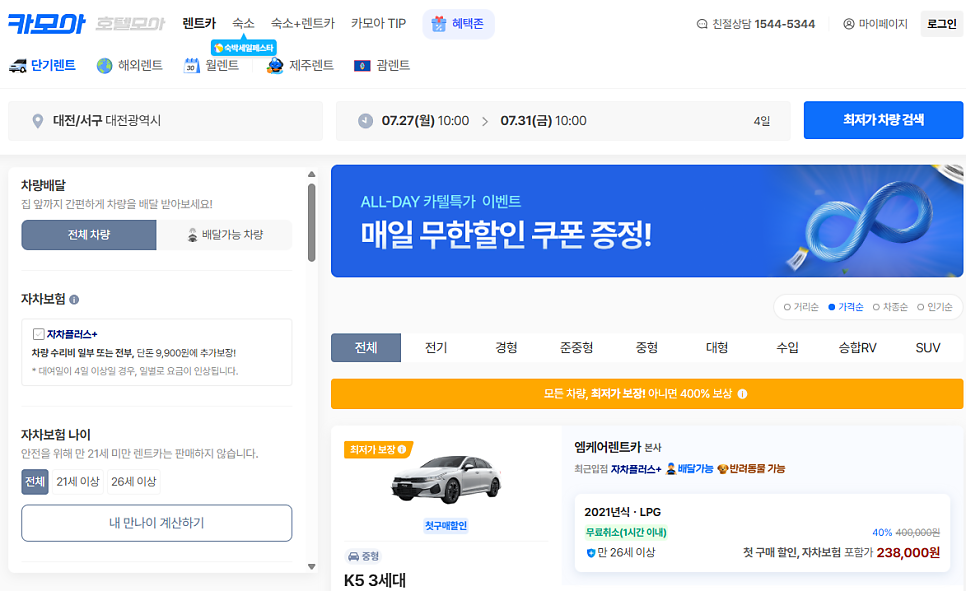The width and height of the screenshot is (966, 591).
Task: Click the shield icon next to 만 26세 이상
Action: click(590, 553)
